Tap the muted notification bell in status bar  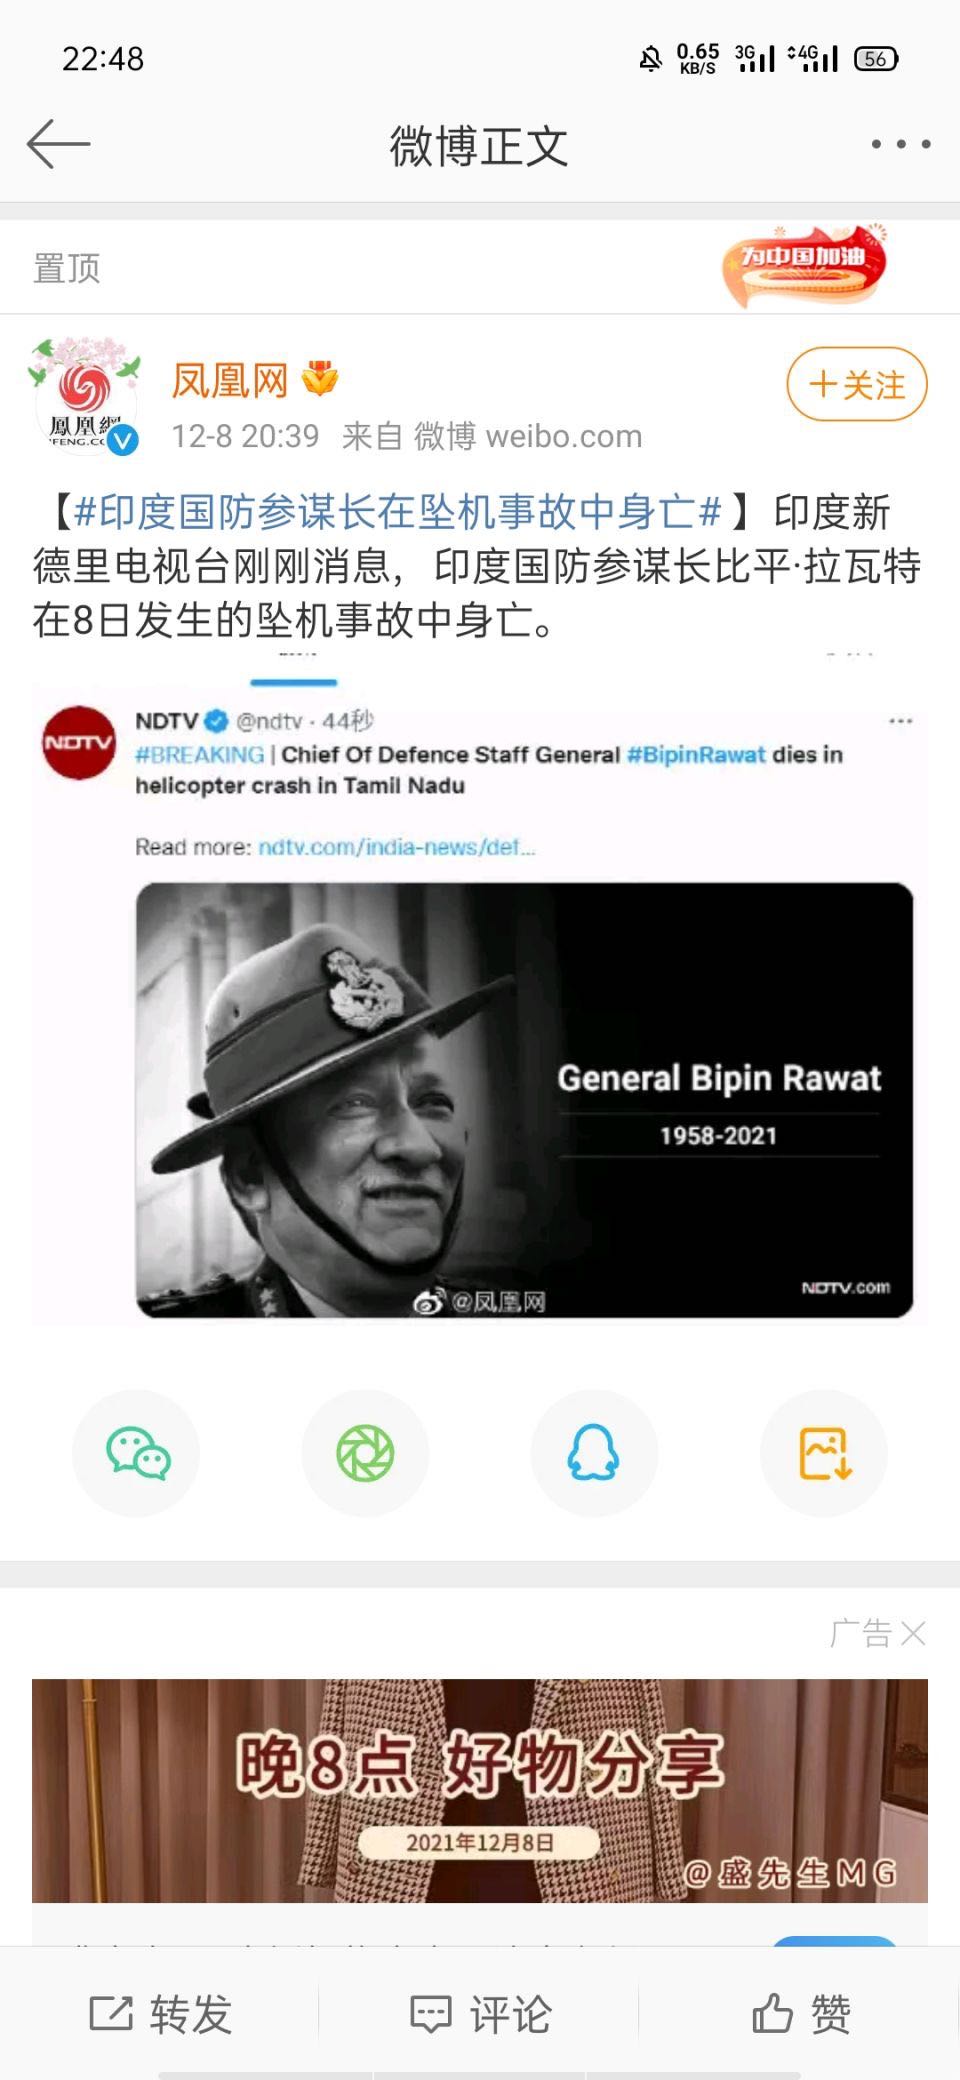click(x=650, y=59)
